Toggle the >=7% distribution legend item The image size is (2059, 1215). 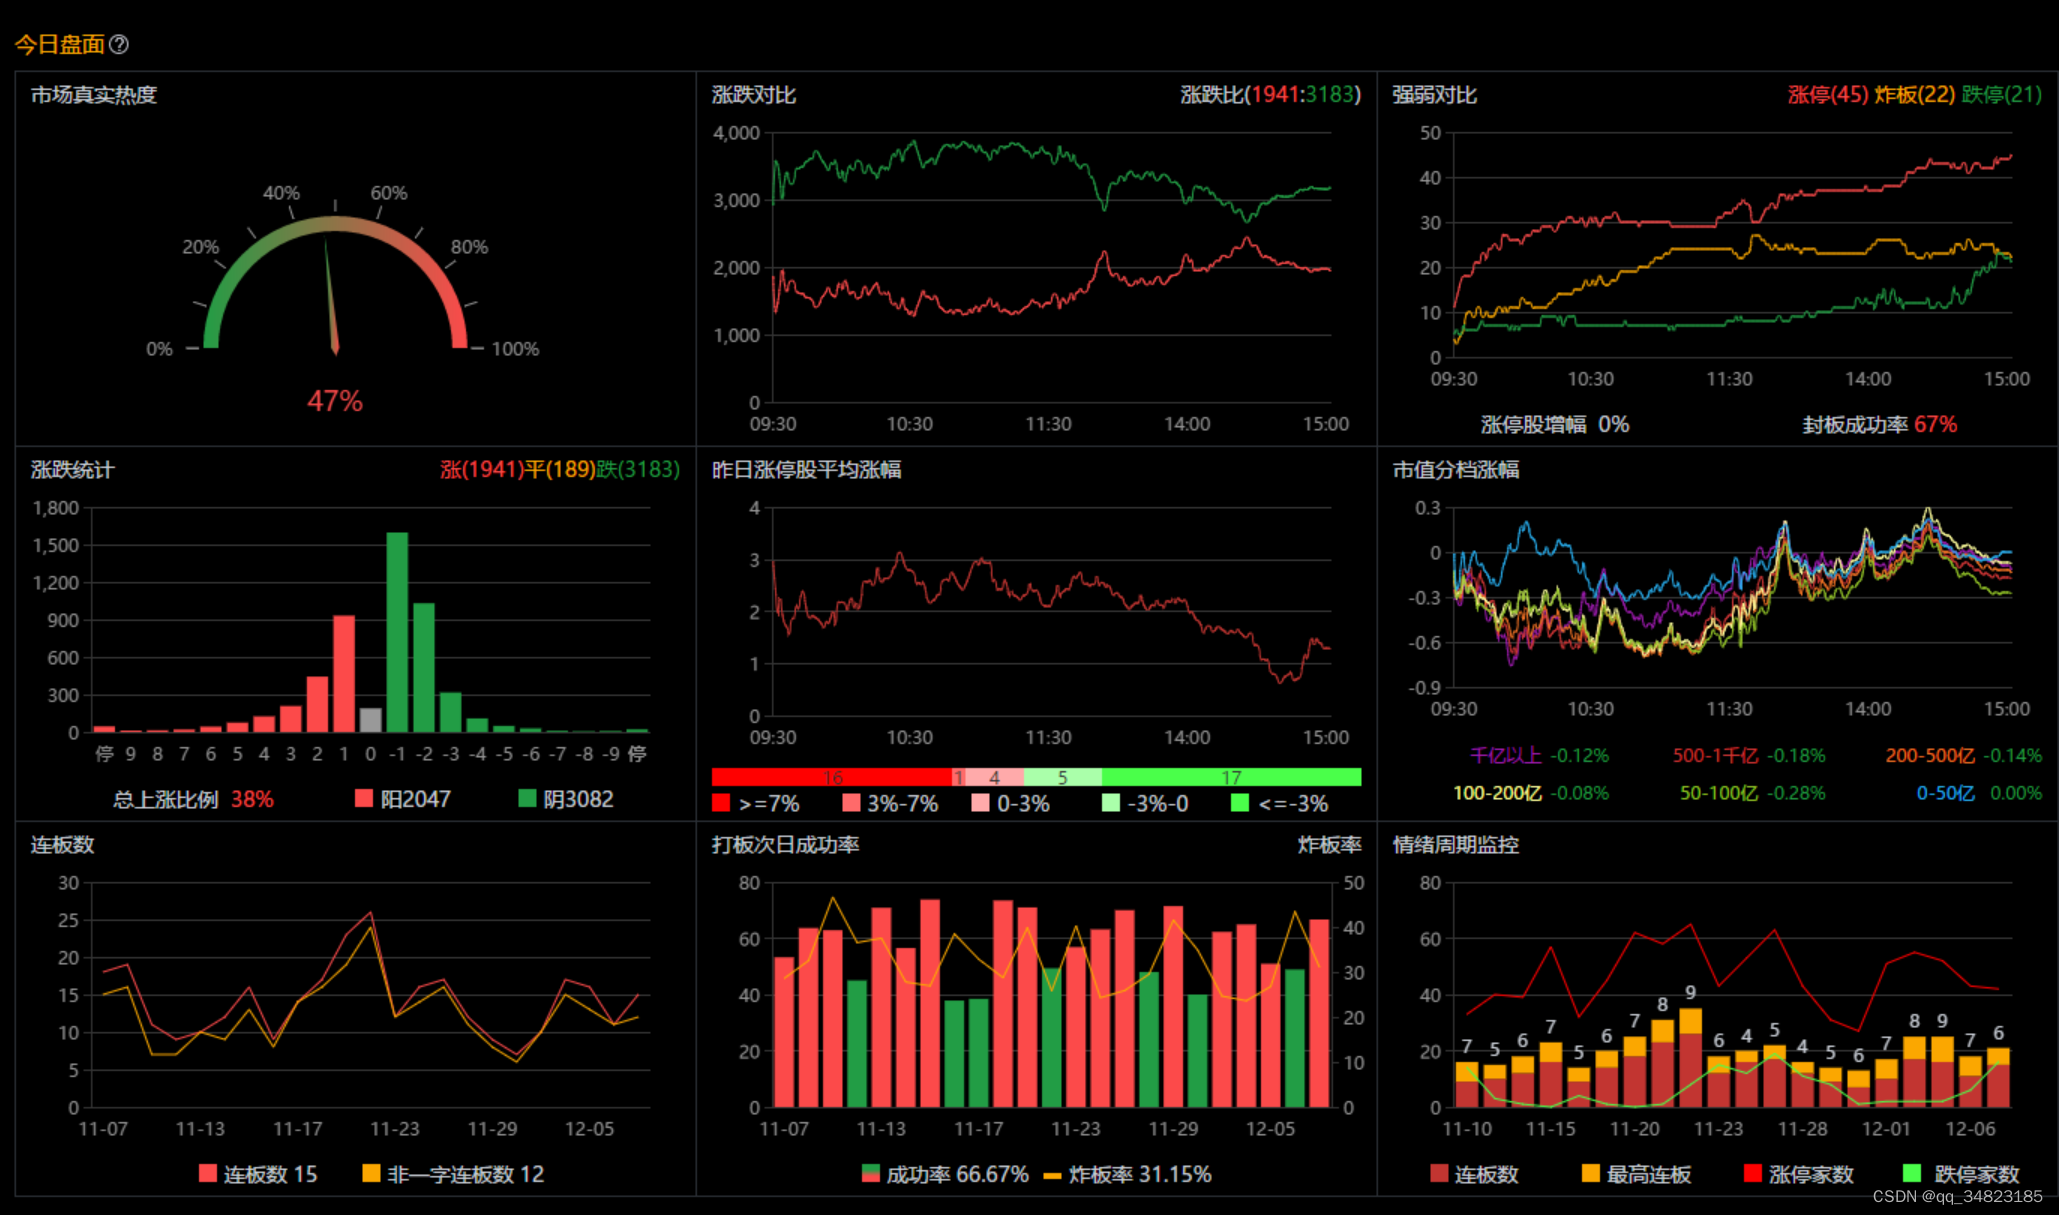(721, 803)
